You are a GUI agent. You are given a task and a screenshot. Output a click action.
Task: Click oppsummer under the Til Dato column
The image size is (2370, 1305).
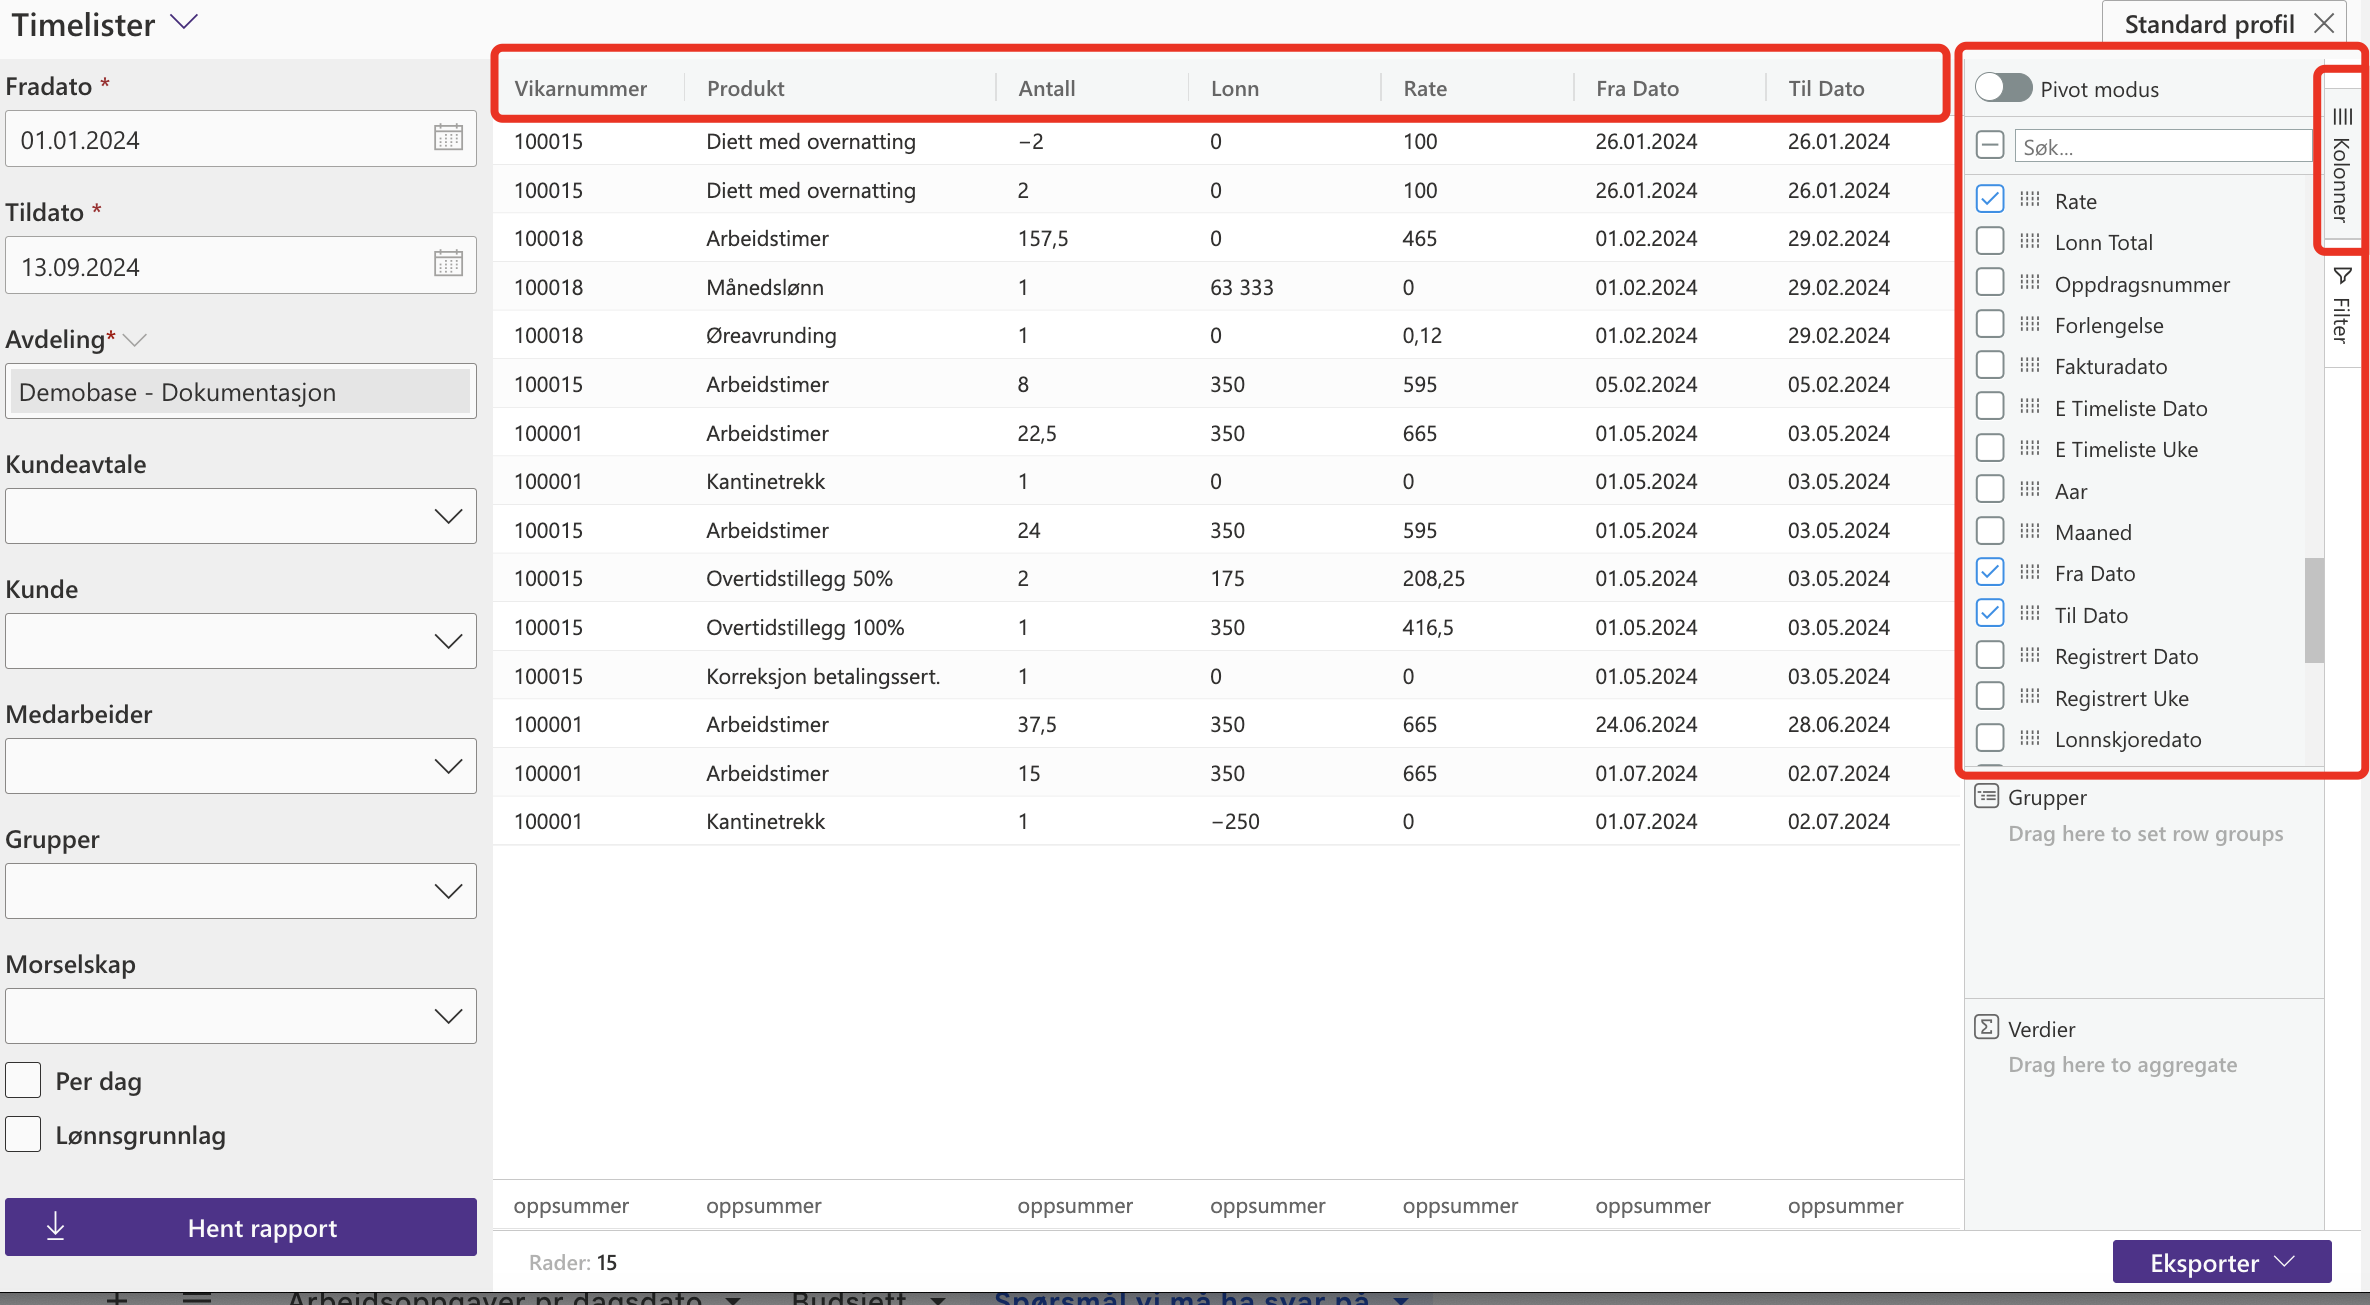pos(1845,1205)
